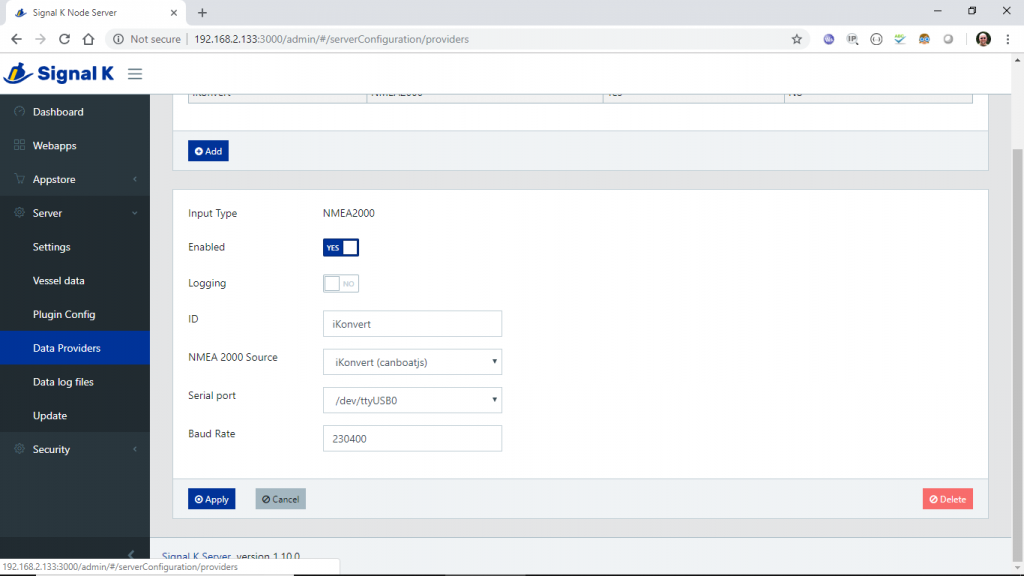Toggle the Enabled switch off
Viewport: 1024px width, 576px height.
click(340, 247)
